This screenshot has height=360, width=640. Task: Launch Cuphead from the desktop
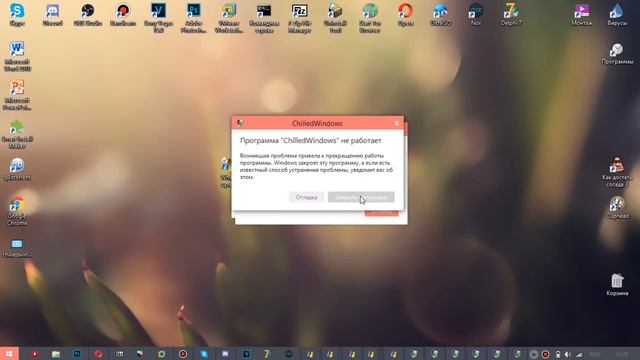tap(617, 207)
